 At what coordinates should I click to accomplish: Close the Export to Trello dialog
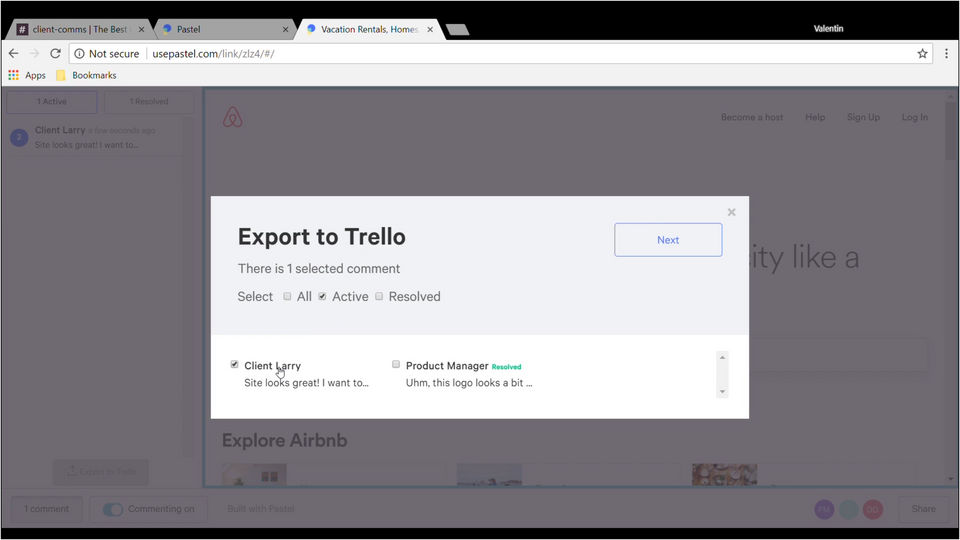pyautogui.click(x=731, y=212)
